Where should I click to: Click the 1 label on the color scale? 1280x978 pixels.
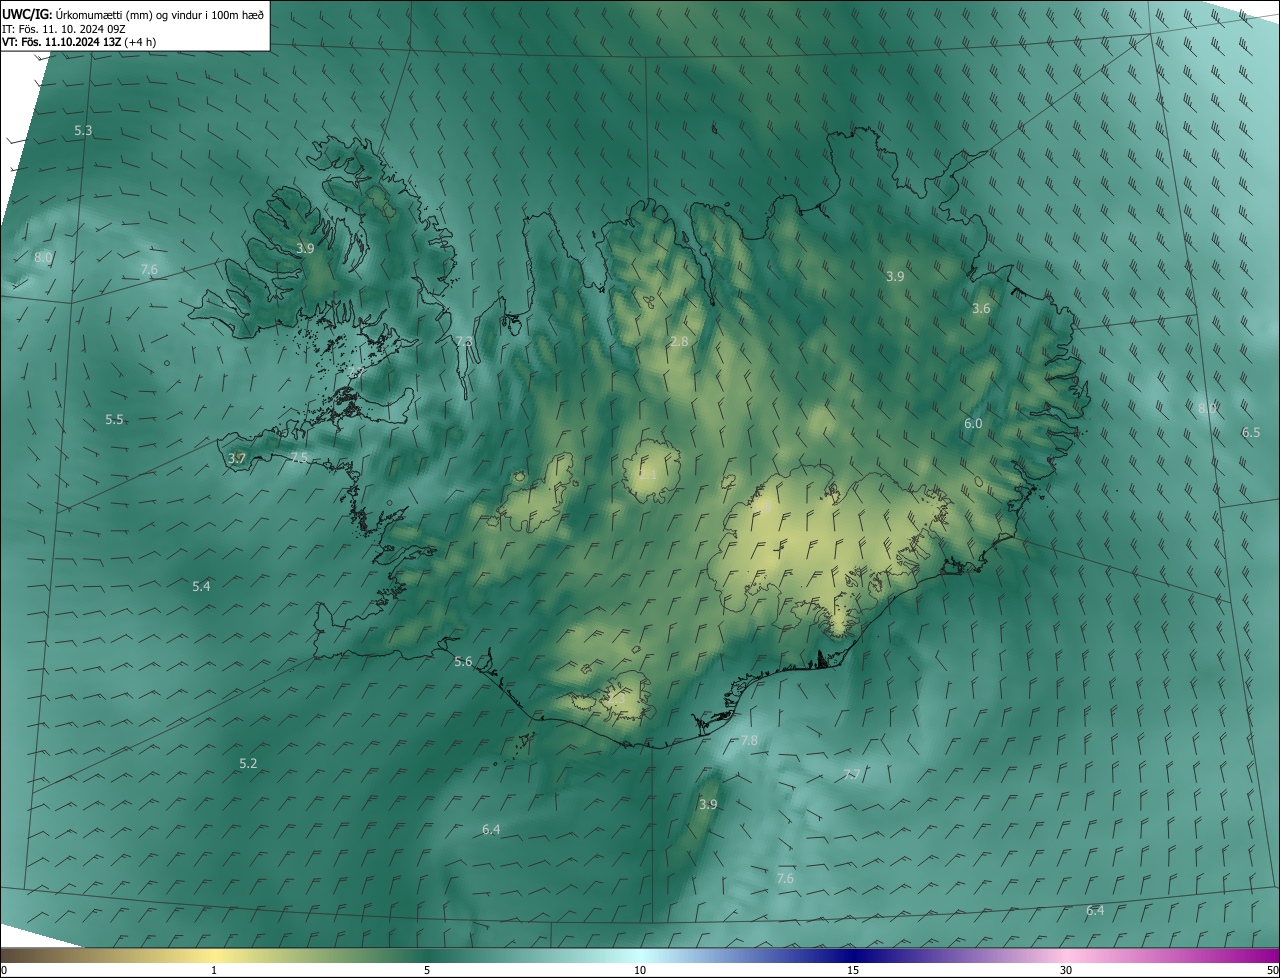tap(214, 971)
